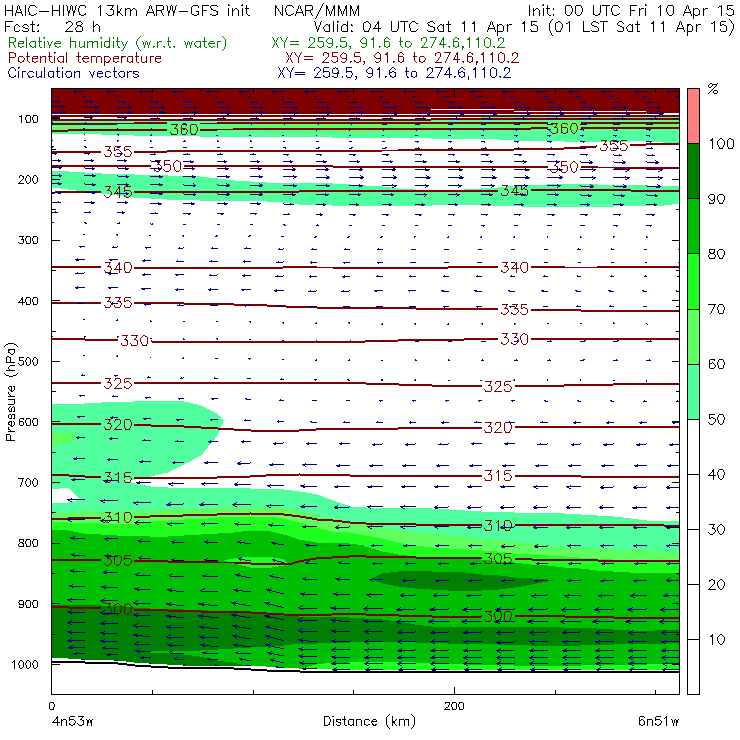Click the white 40–50% colorbar segment
This screenshot has width=740, height=740.
pyautogui.click(x=693, y=446)
